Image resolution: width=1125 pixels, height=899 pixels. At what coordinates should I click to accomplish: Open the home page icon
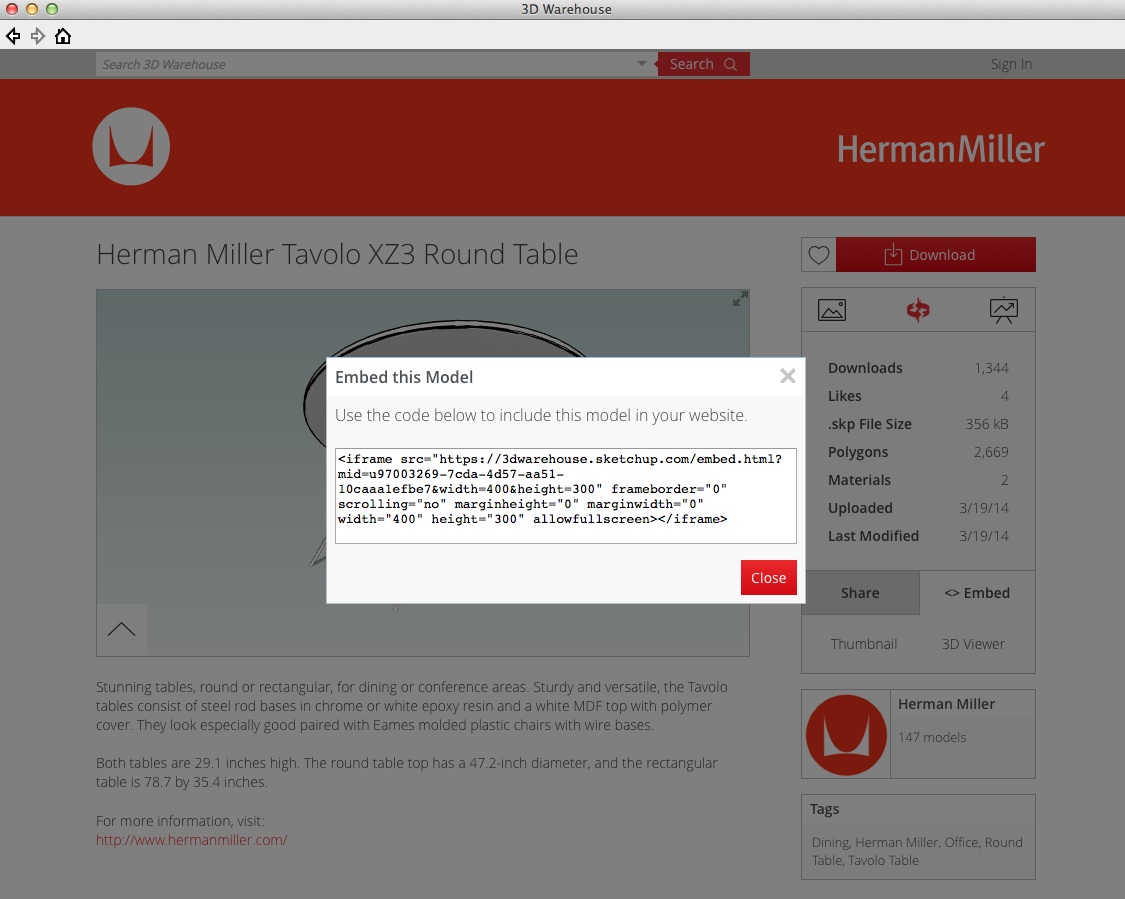63,36
